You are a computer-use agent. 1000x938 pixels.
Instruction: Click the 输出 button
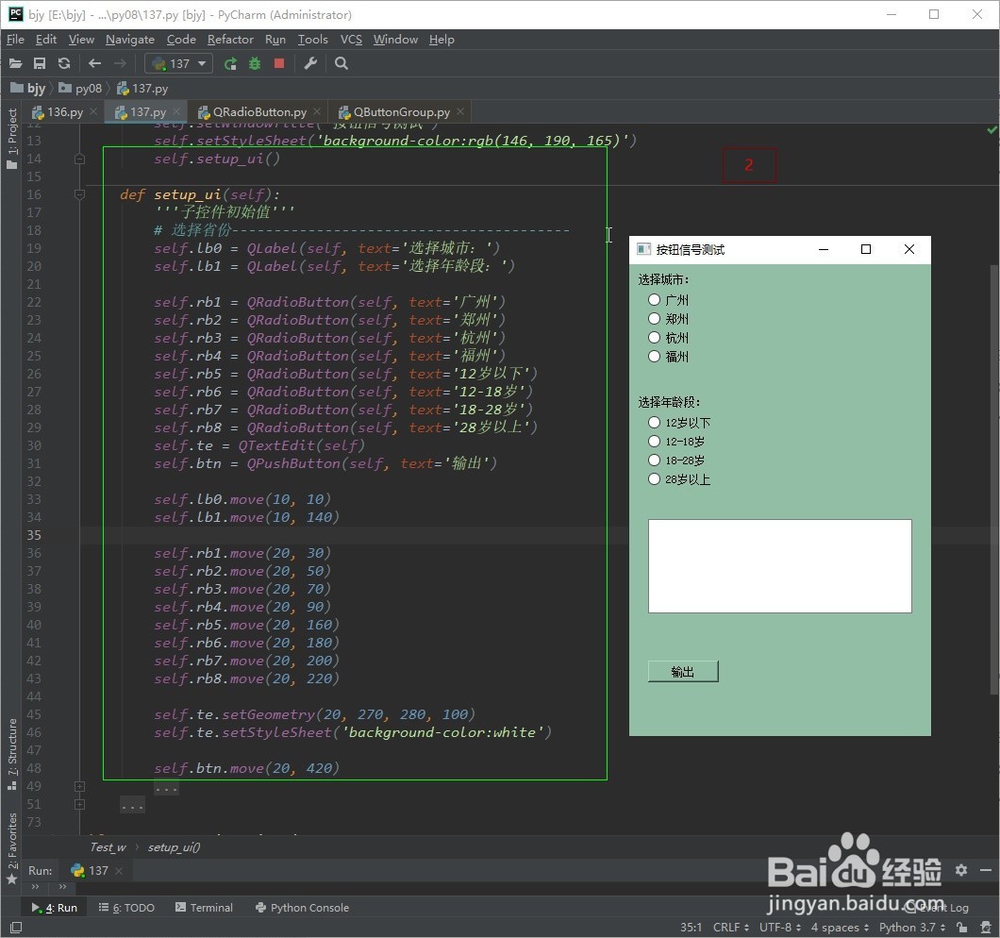(x=683, y=671)
